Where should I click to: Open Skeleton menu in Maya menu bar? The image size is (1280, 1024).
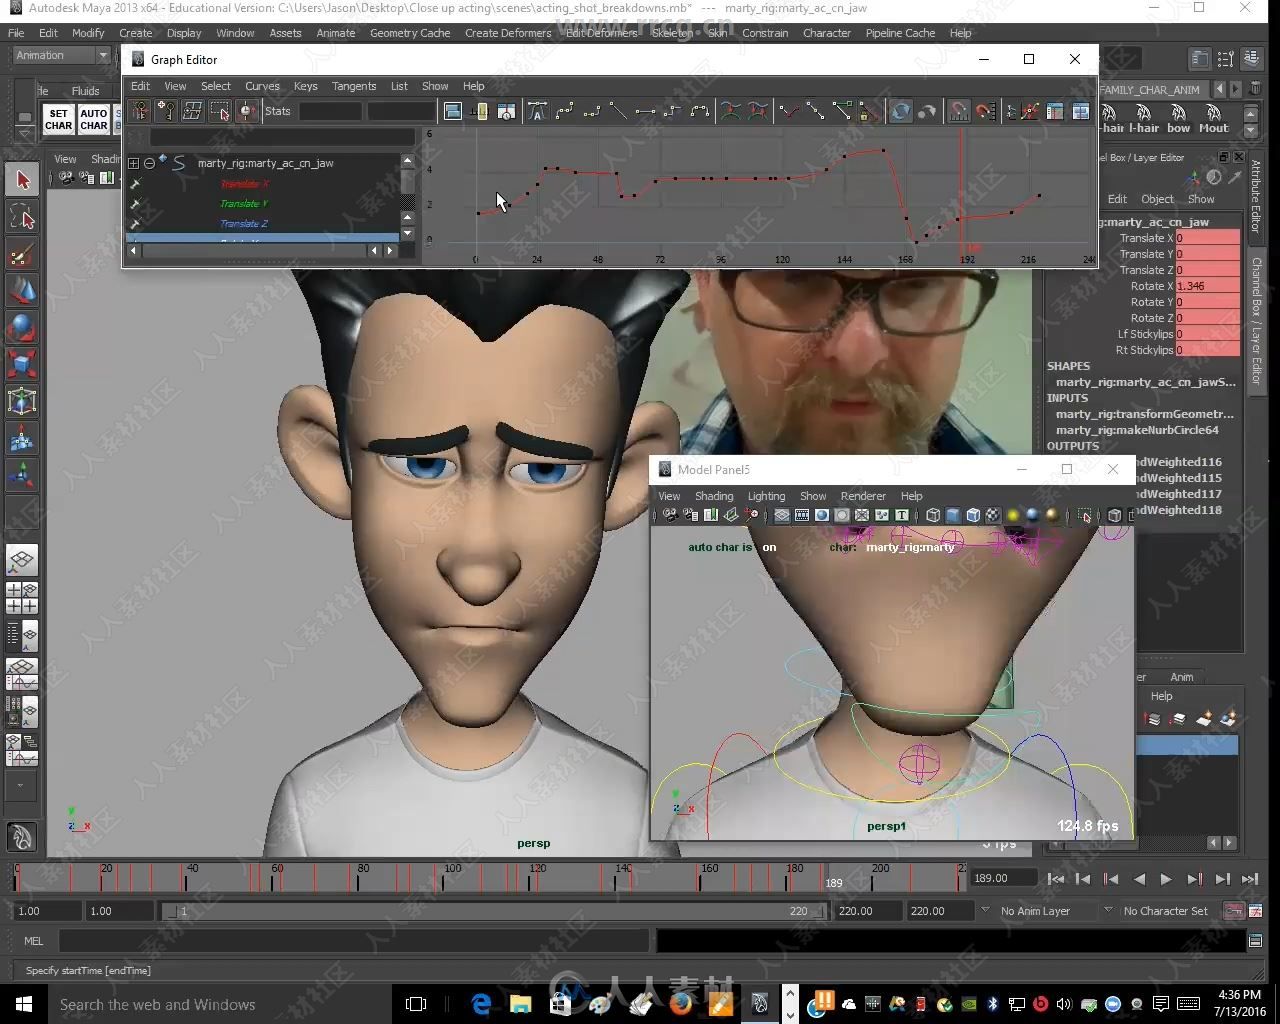coord(672,33)
